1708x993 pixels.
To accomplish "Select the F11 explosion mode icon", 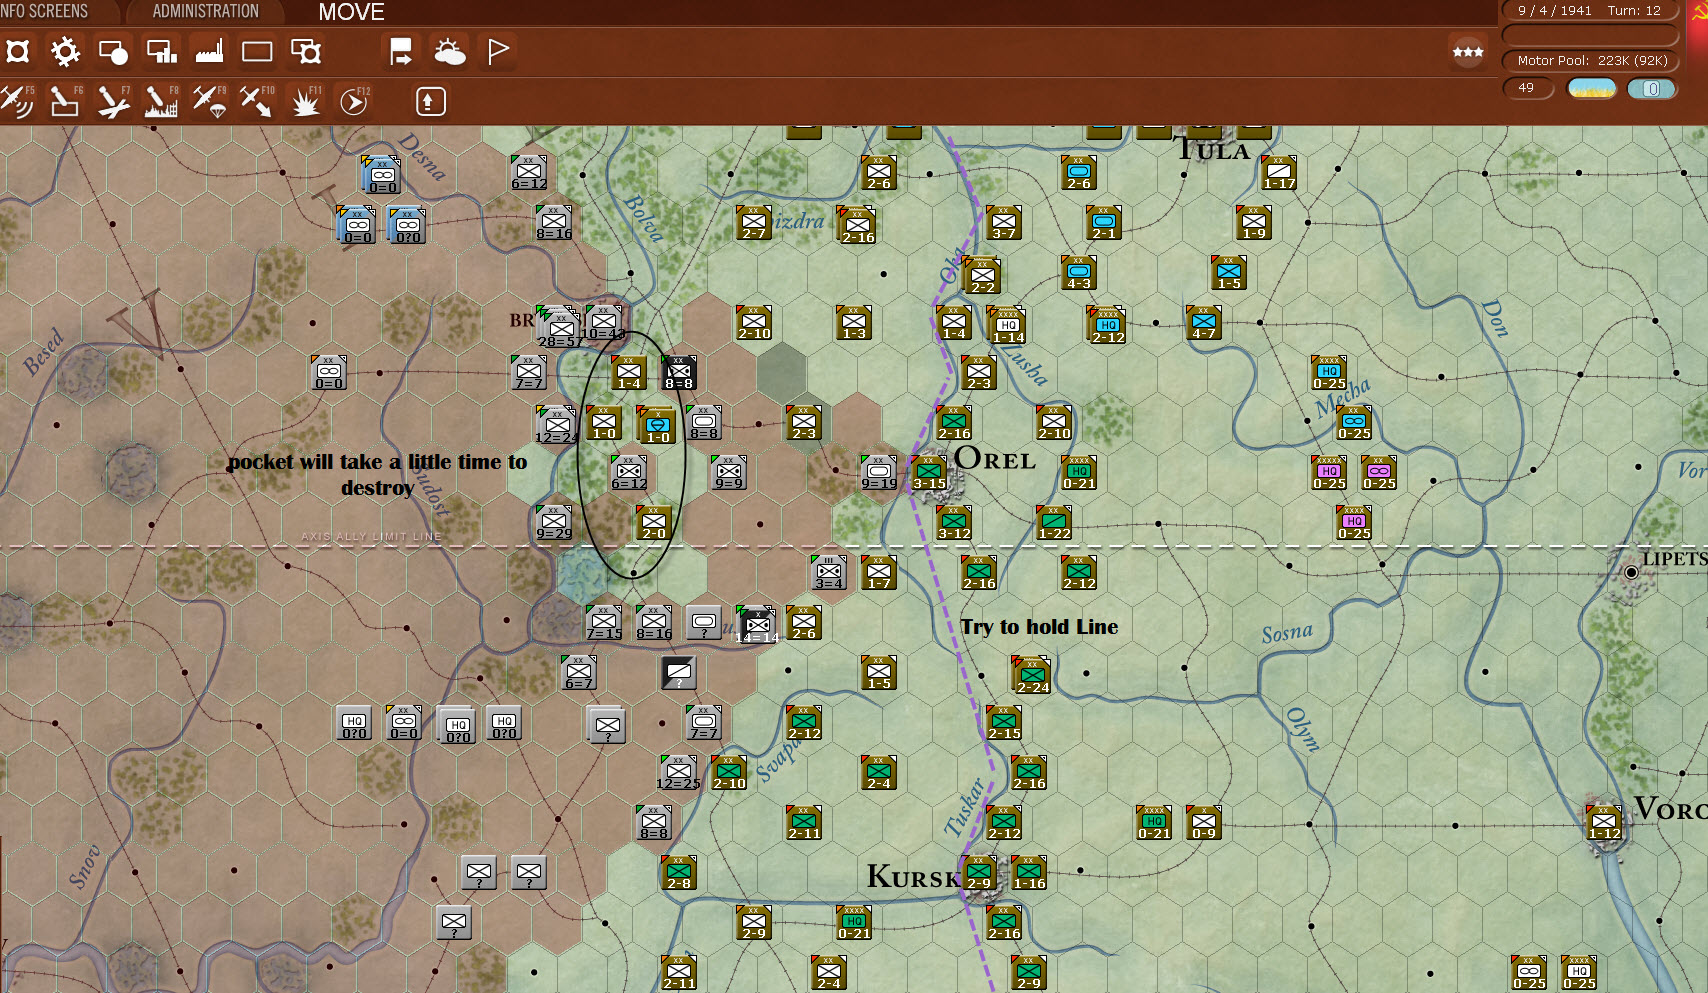I will (305, 101).
